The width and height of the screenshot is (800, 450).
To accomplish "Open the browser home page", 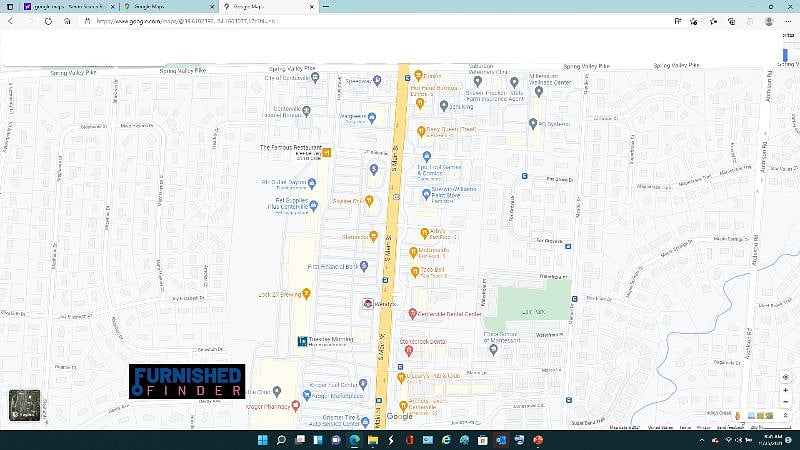I will click(x=67, y=21).
